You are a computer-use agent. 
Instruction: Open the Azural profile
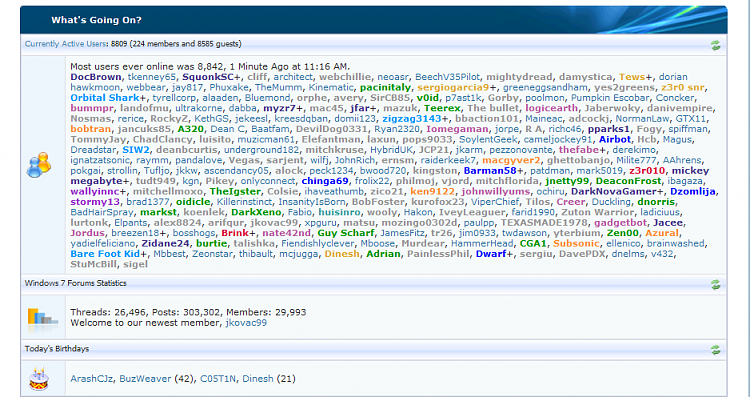[x=662, y=233]
